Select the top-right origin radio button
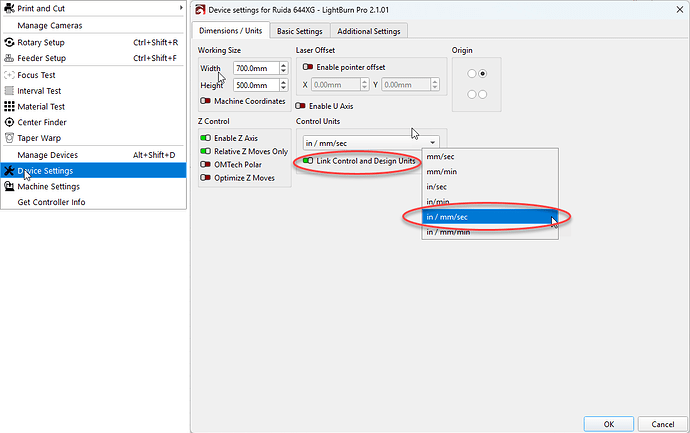Screen dimensions: 690x433 [x=483, y=73]
